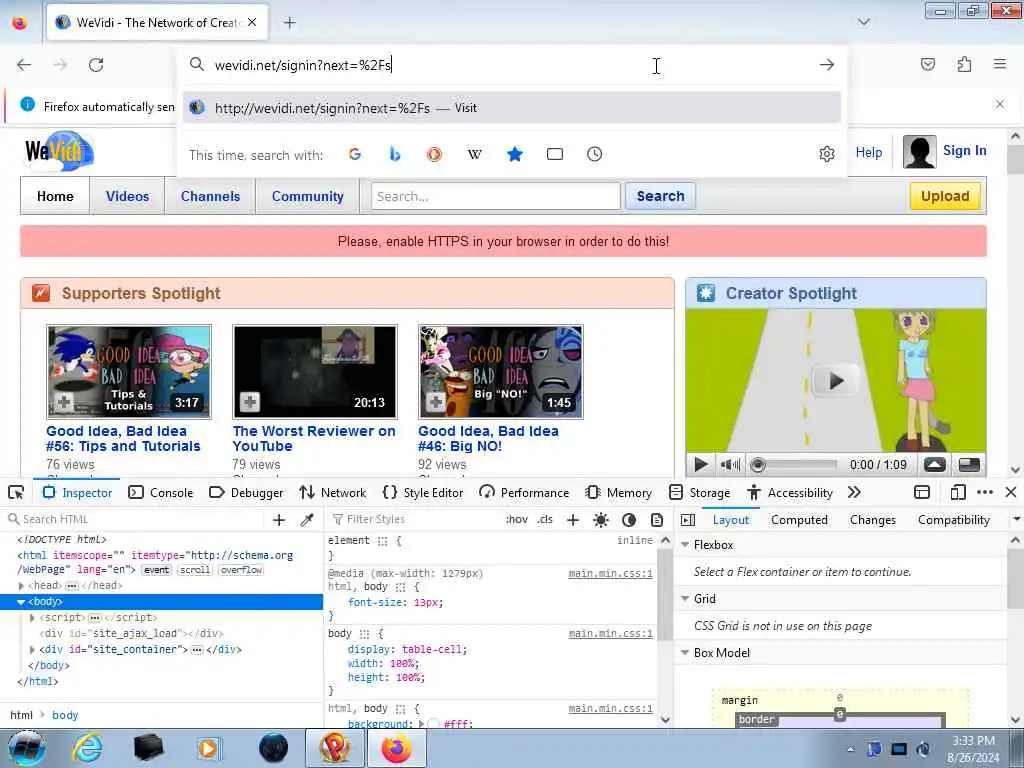Open Firefox application menu
The width and height of the screenshot is (1024, 768).
point(1000,64)
